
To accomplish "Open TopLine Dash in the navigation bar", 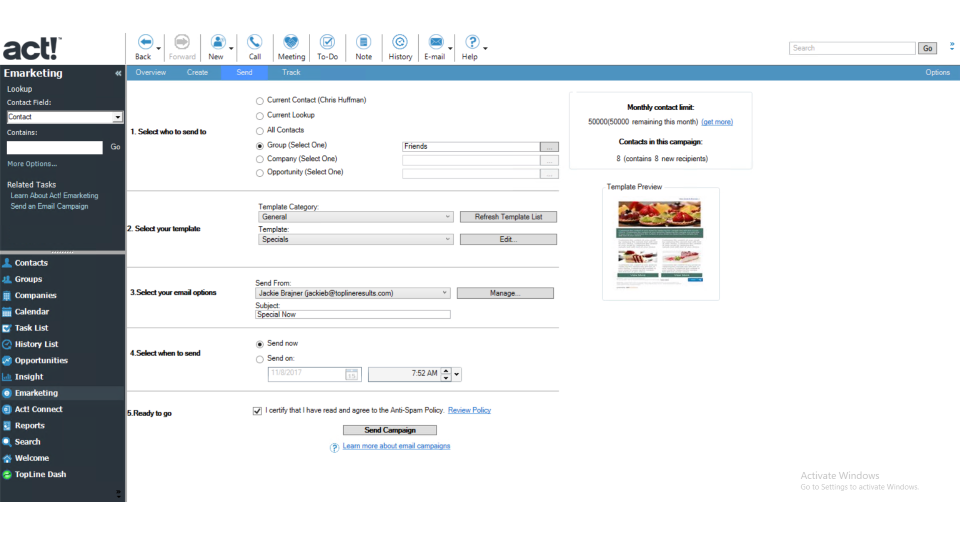I will pyautogui.click(x=40, y=474).
